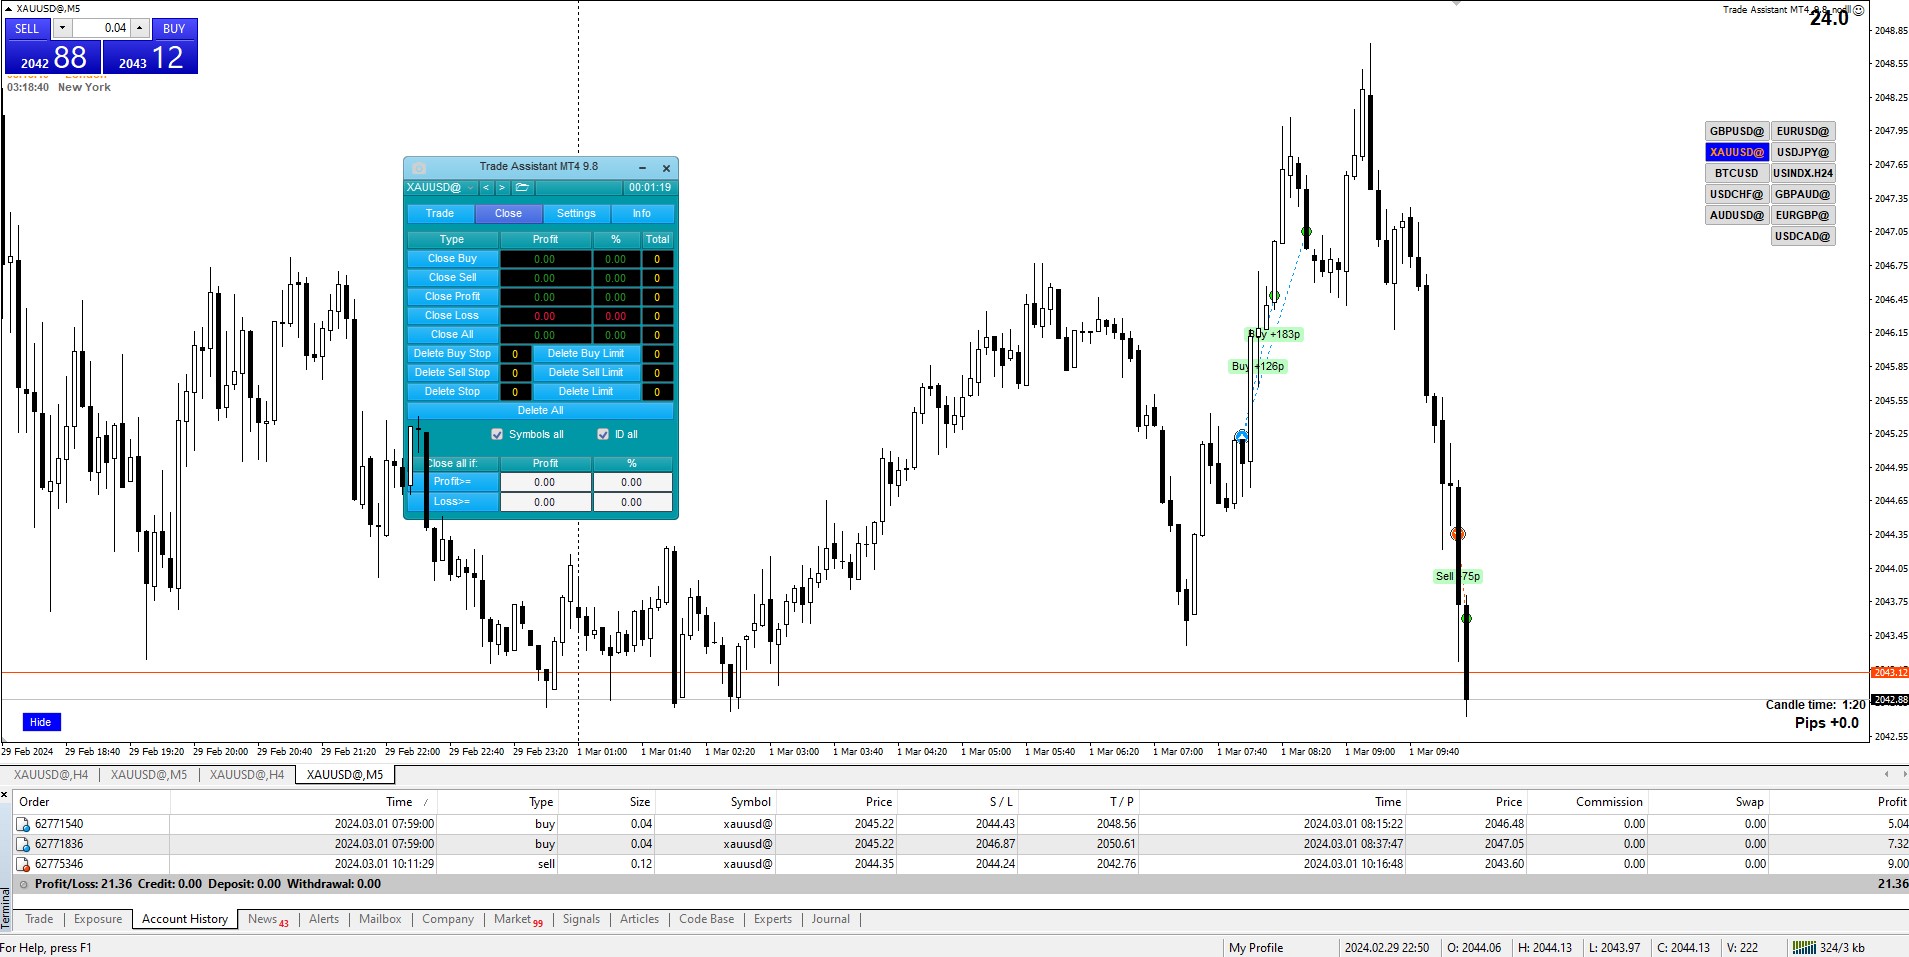The image size is (1909, 957).
Task: Select order 62771836 icon in history
Action: 23,845
